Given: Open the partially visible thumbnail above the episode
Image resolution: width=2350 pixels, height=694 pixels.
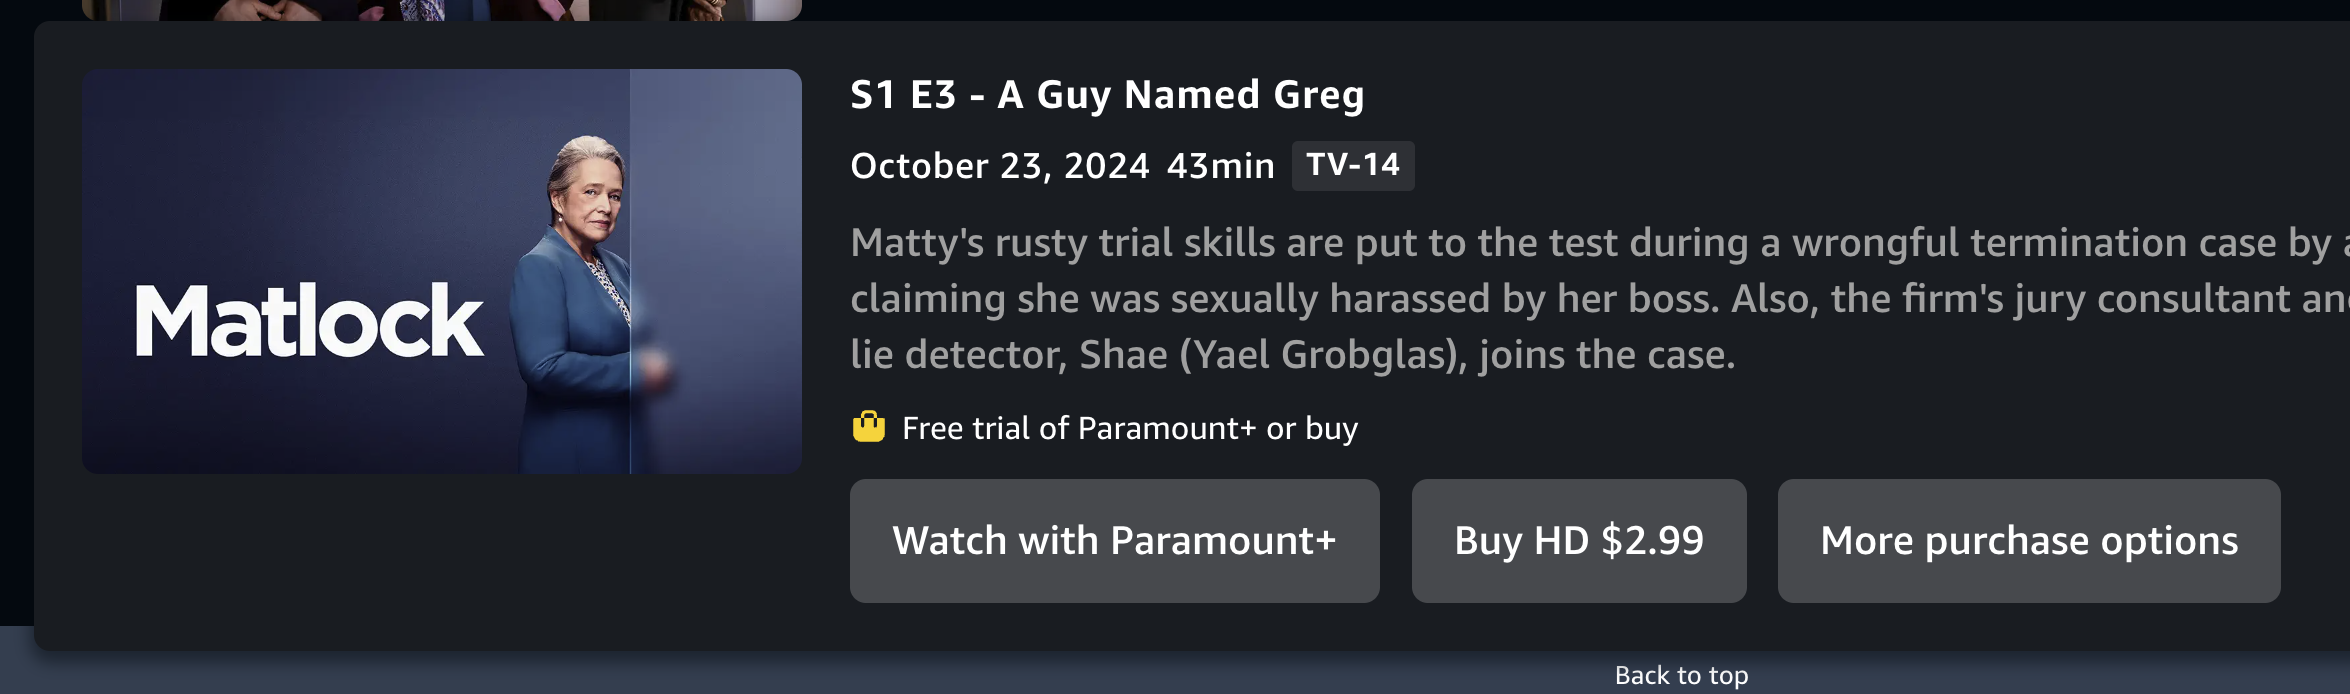Looking at the screenshot, I should pyautogui.click(x=441, y=9).
